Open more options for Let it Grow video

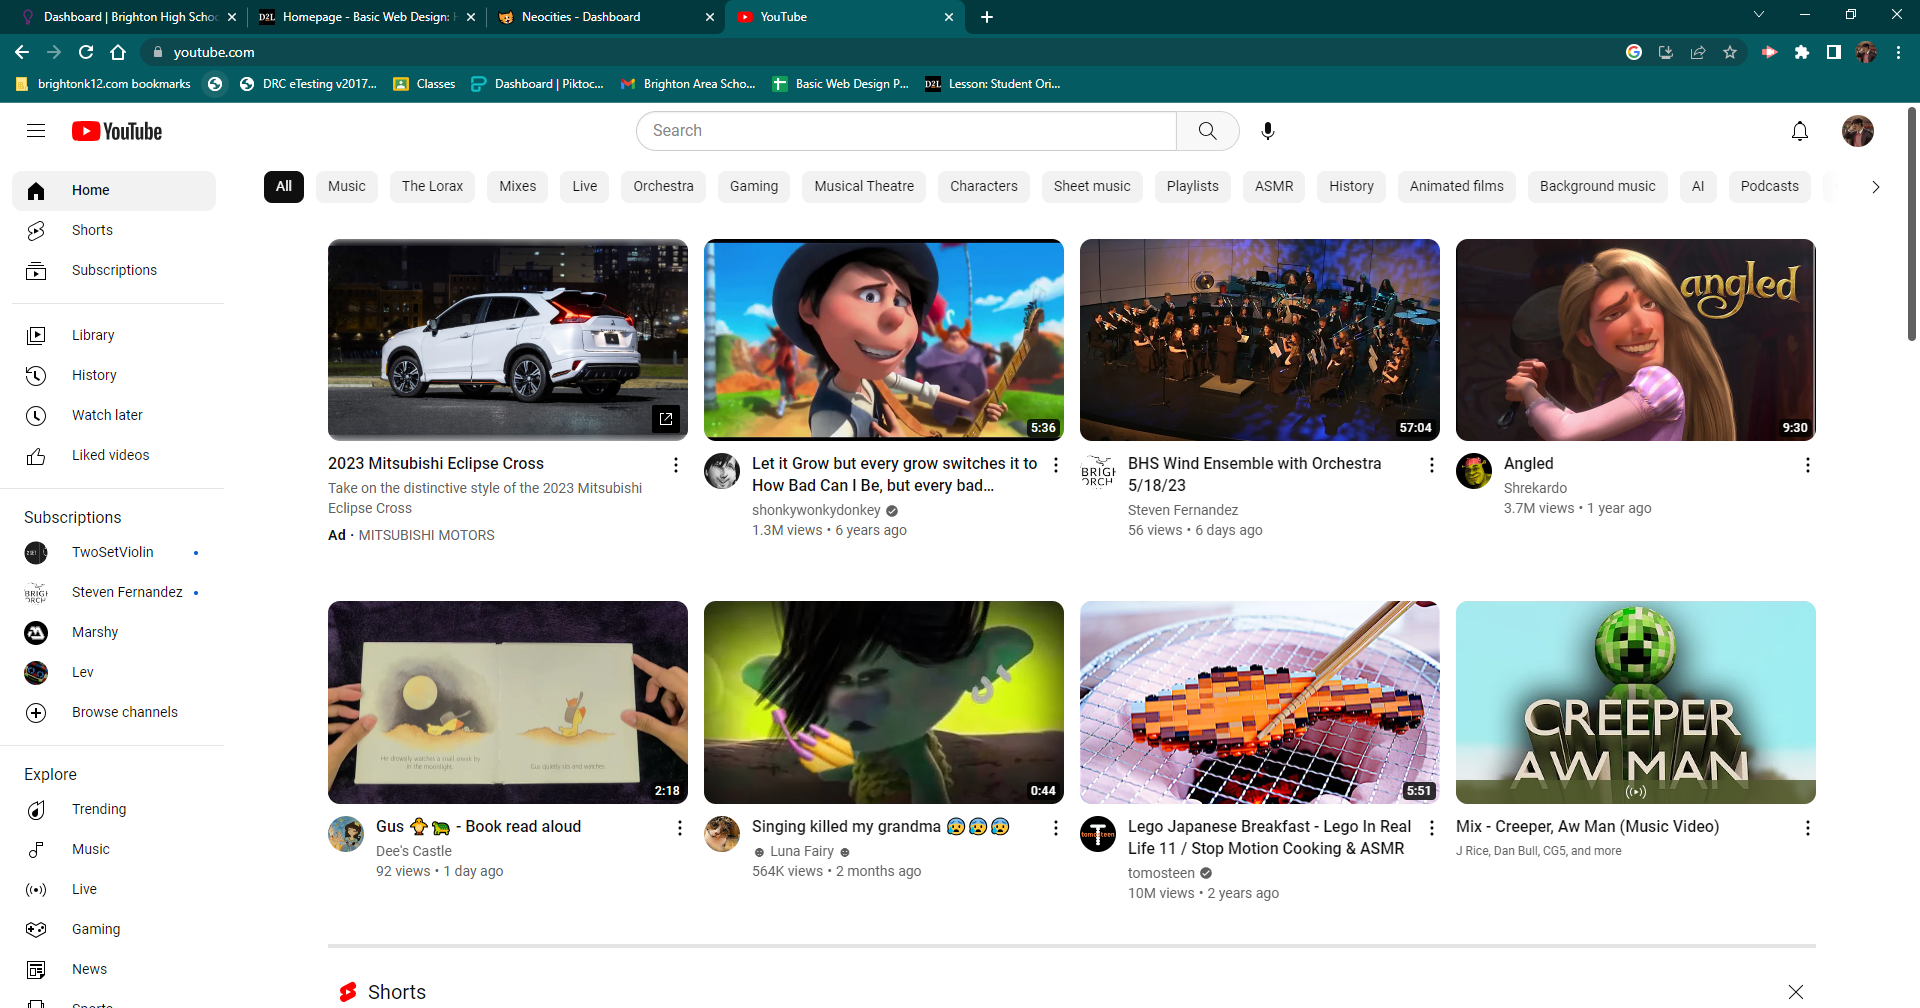1055,465
